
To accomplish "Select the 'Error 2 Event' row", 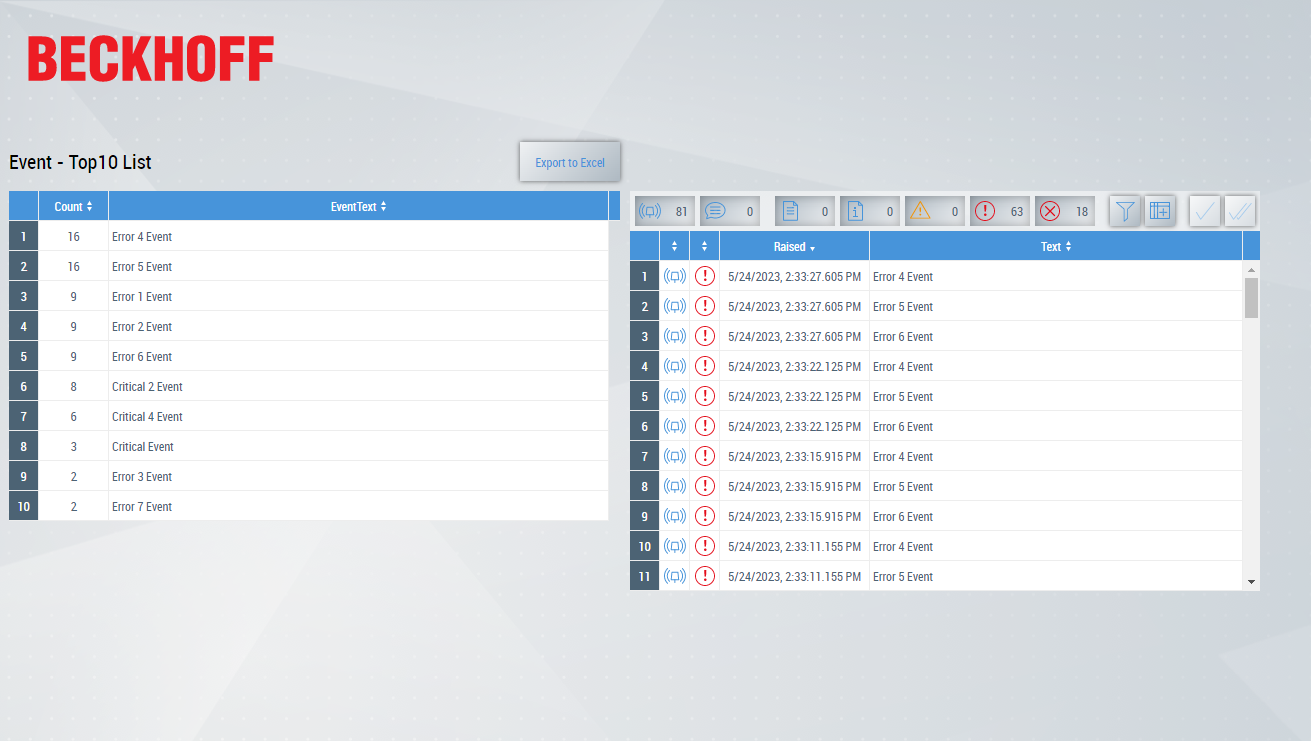I will [x=308, y=326].
